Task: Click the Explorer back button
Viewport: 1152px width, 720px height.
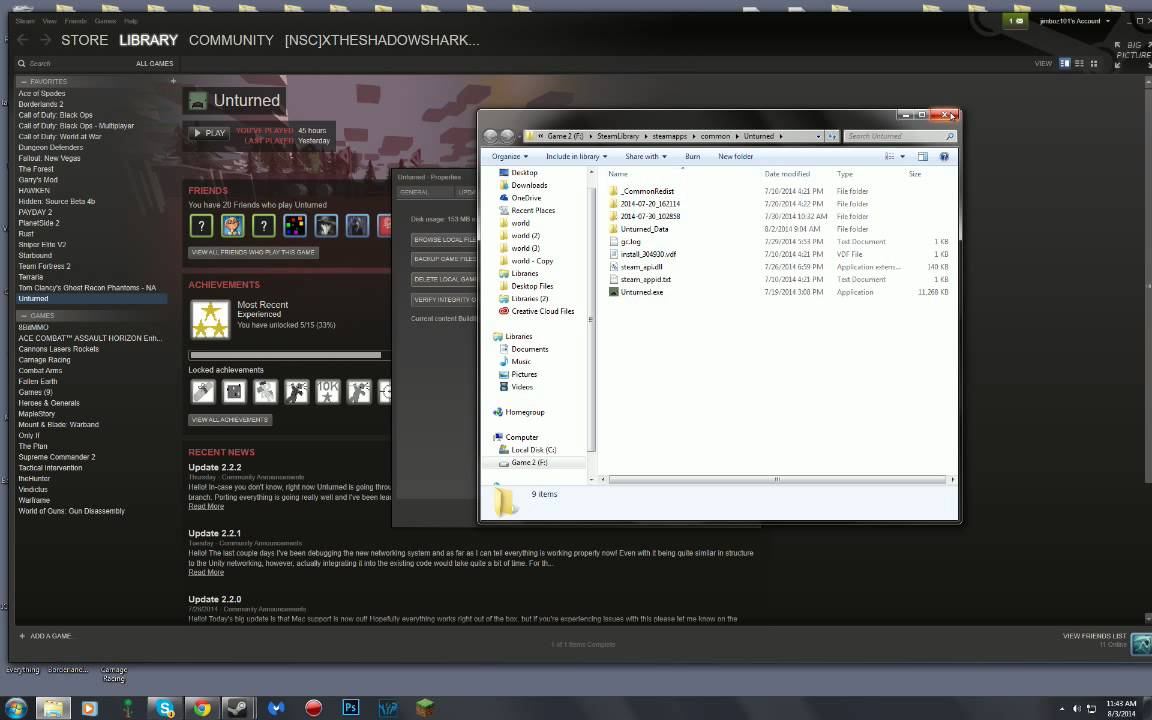Action: (x=490, y=136)
